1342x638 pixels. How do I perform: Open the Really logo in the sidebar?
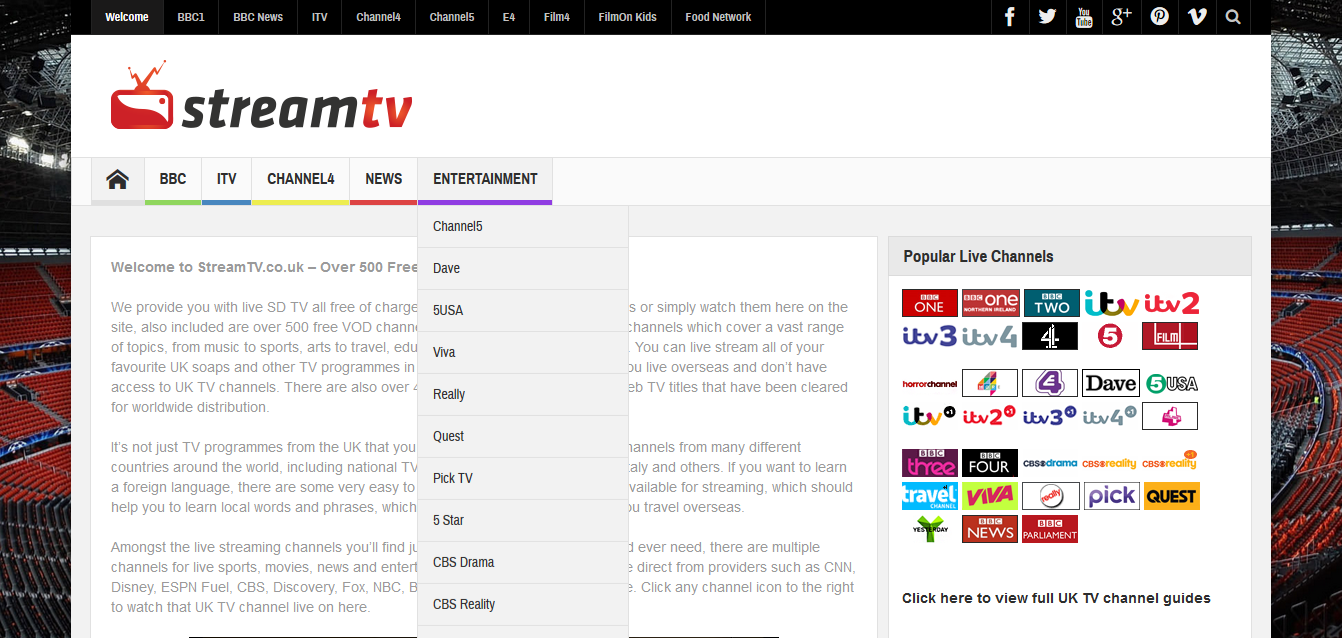1050,496
